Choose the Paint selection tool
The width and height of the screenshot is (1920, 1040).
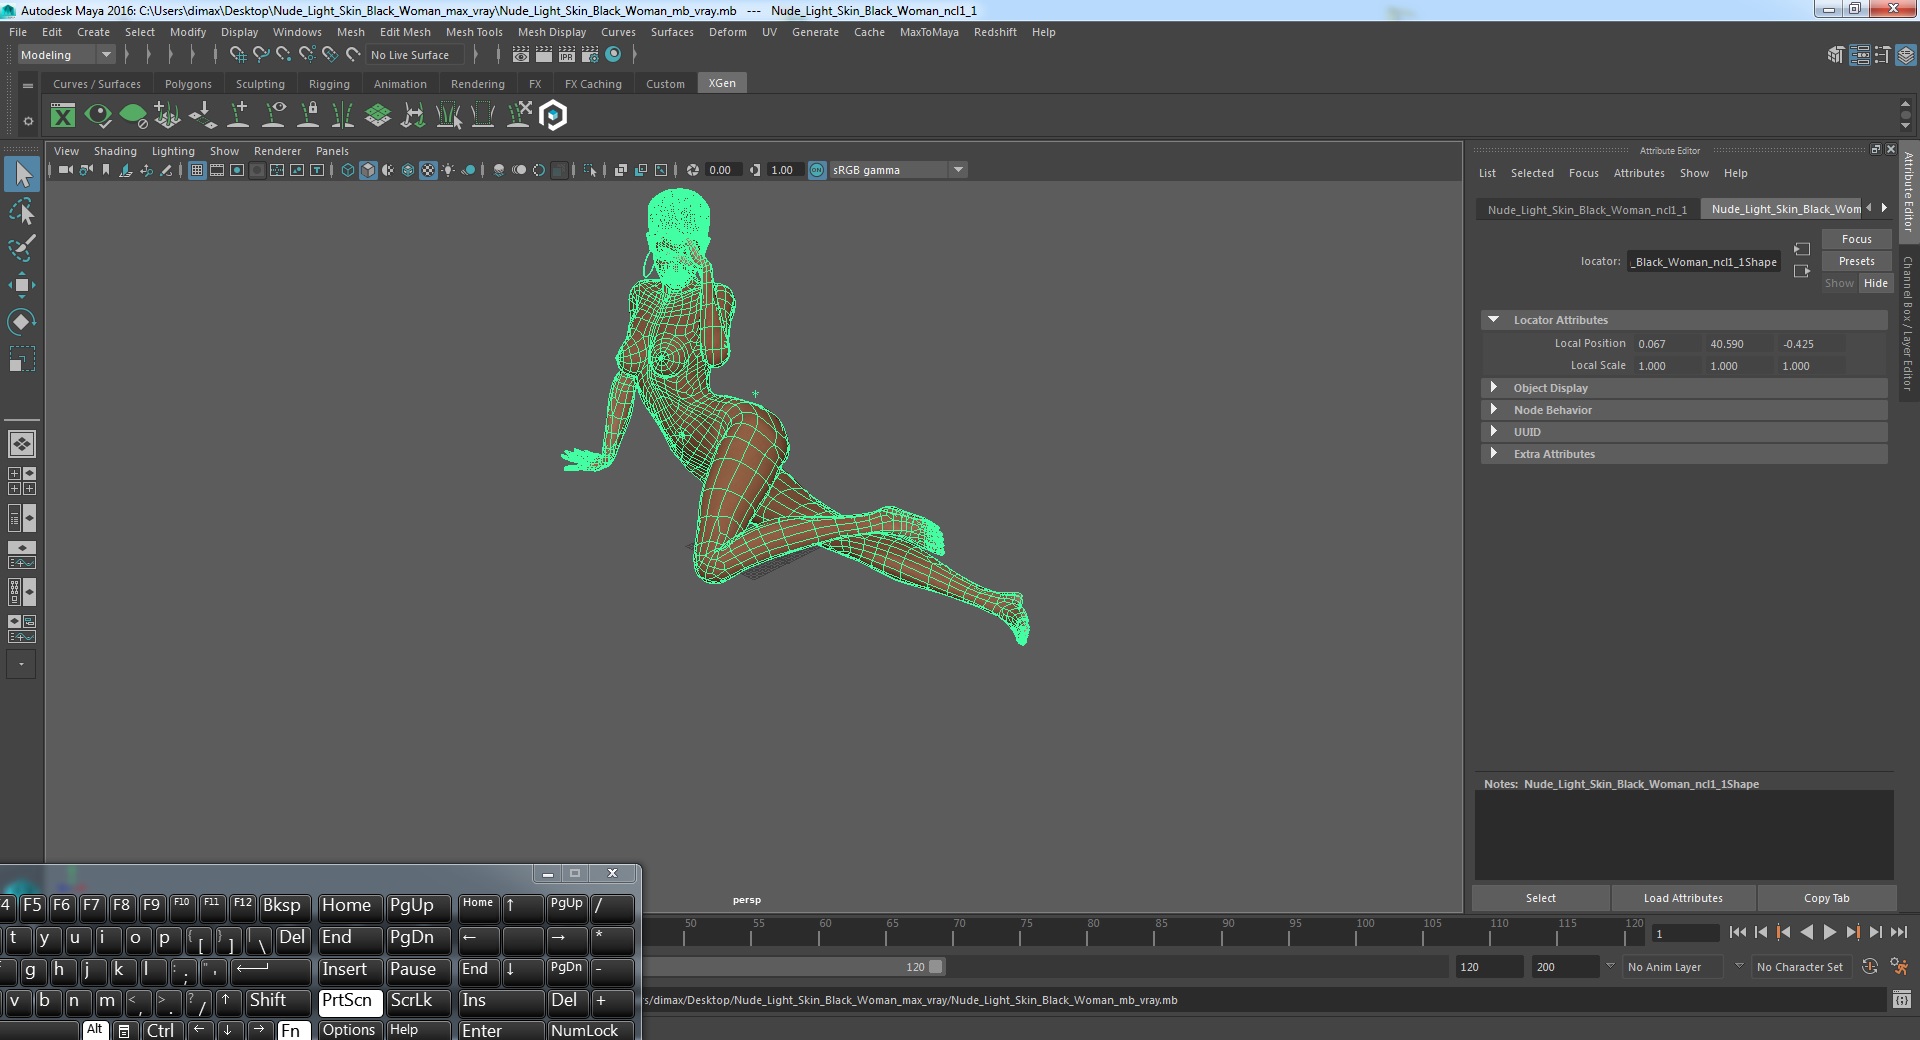coord(22,248)
